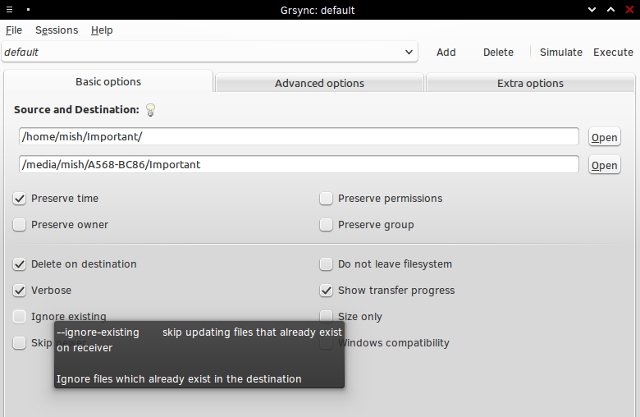Click the Delete session button

pos(498,52)
